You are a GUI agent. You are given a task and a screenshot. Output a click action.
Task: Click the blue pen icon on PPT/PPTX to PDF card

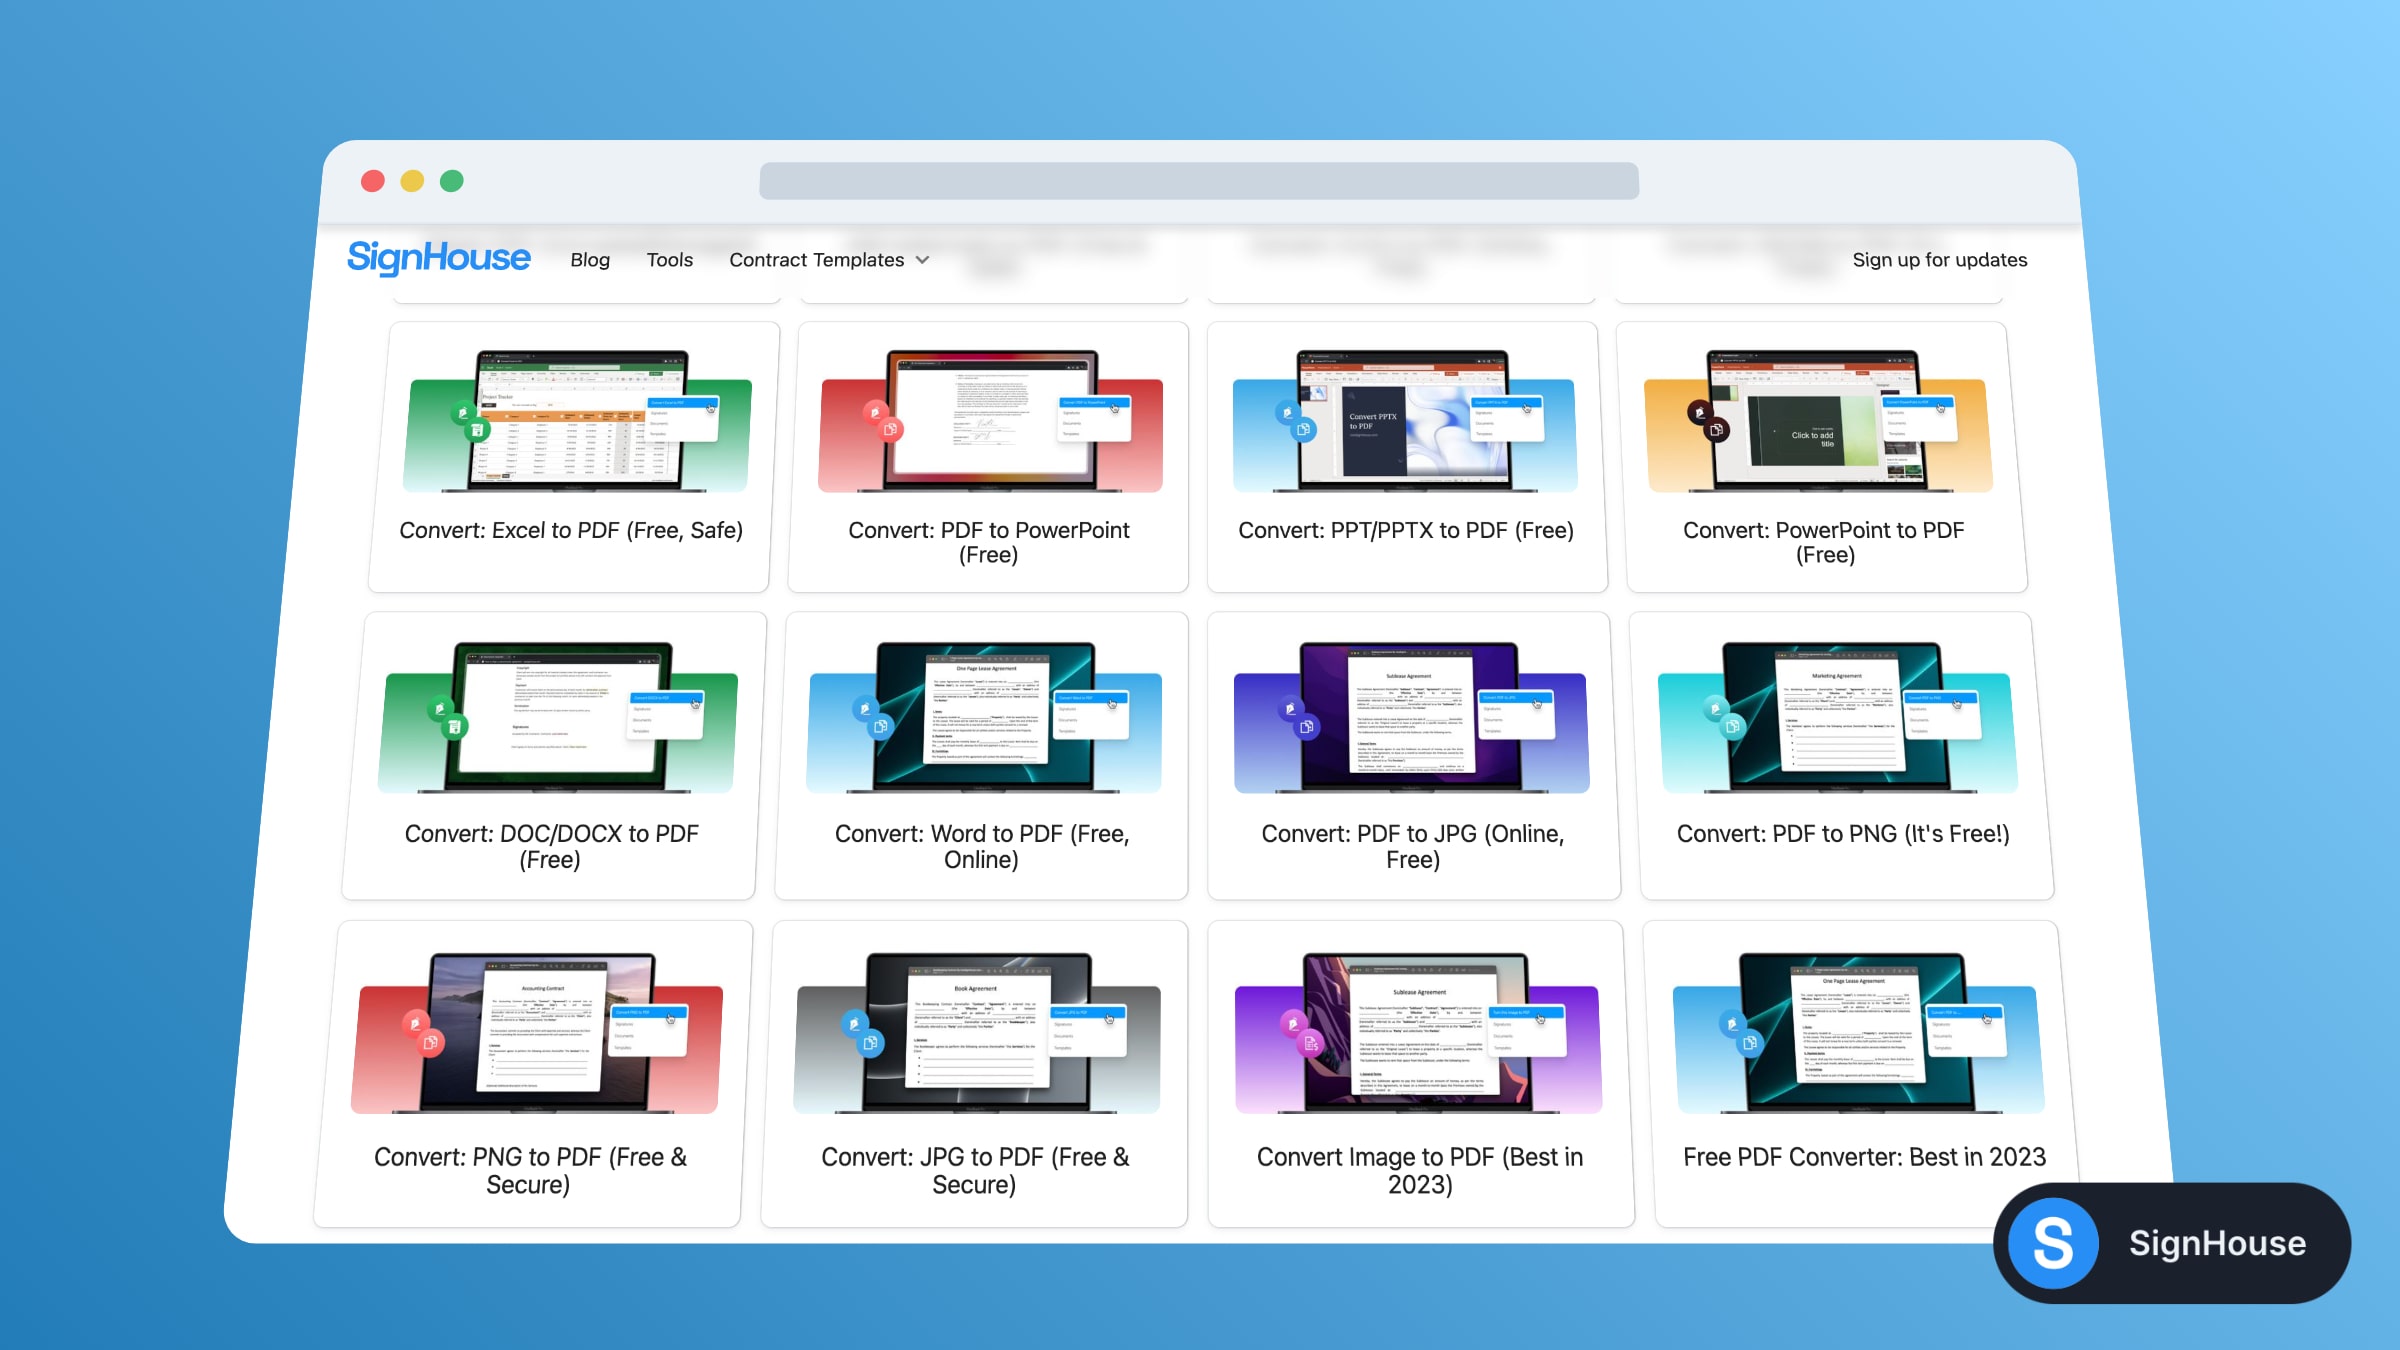point(1289,412)
